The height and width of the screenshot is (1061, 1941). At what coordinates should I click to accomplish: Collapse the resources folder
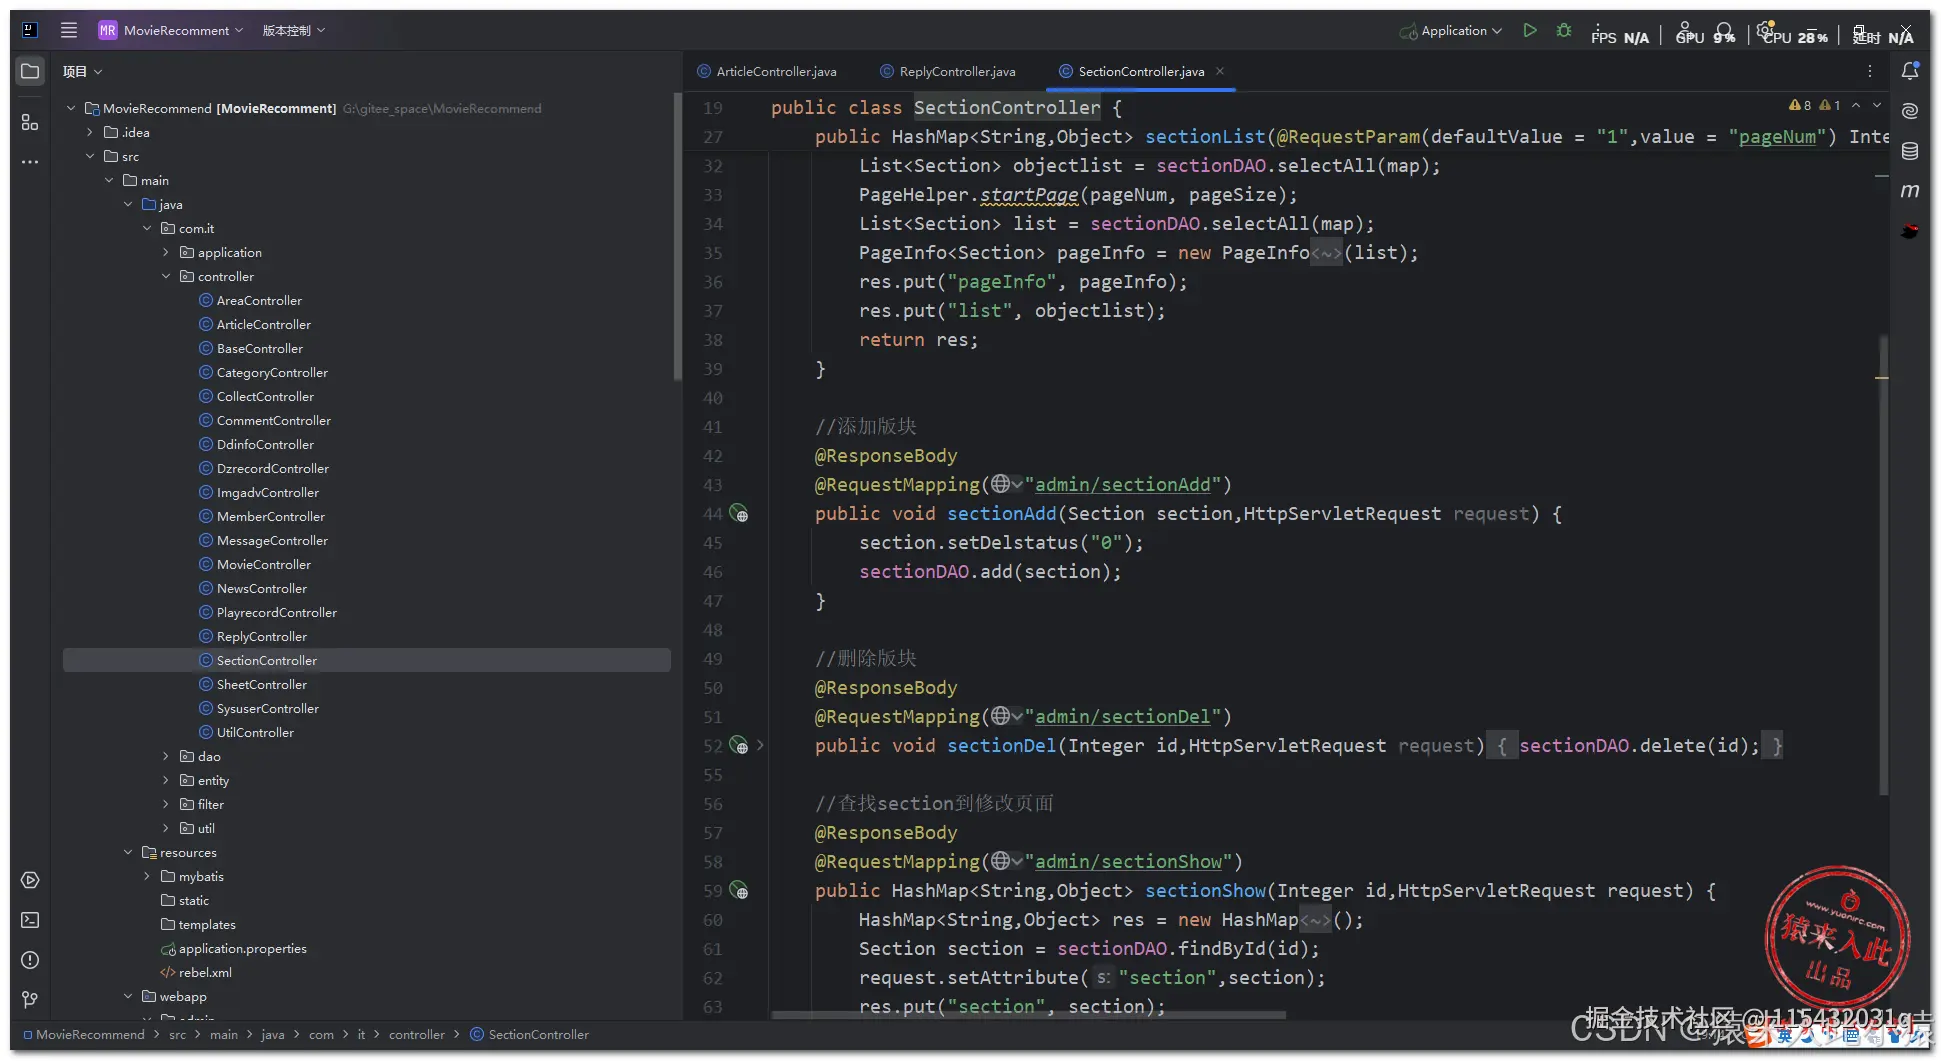[128, 852]
